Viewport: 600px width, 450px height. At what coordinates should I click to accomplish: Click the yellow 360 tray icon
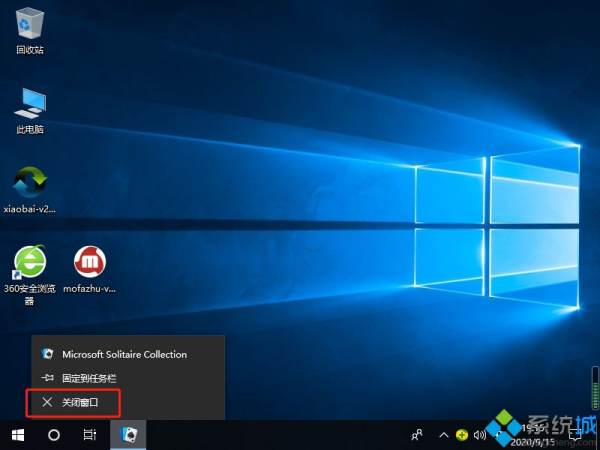pos(462,435)
